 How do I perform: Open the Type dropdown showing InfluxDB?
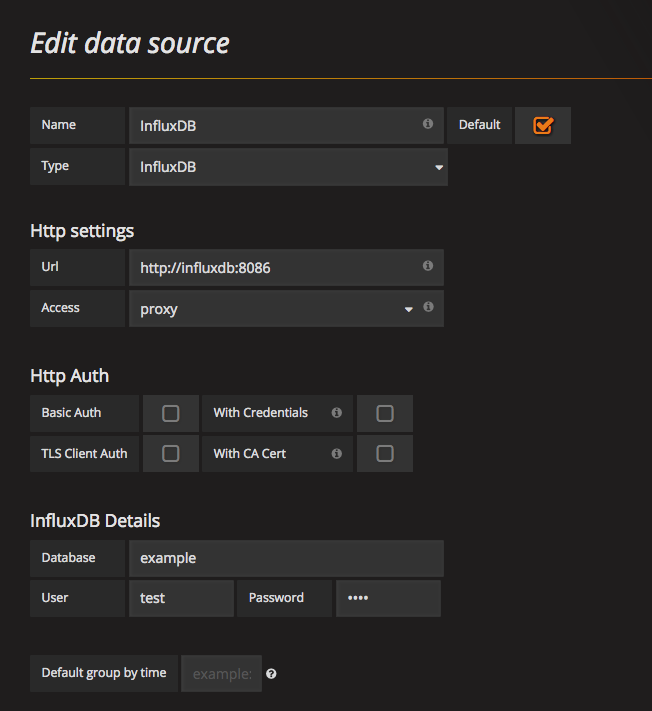[x=288, y=167]
